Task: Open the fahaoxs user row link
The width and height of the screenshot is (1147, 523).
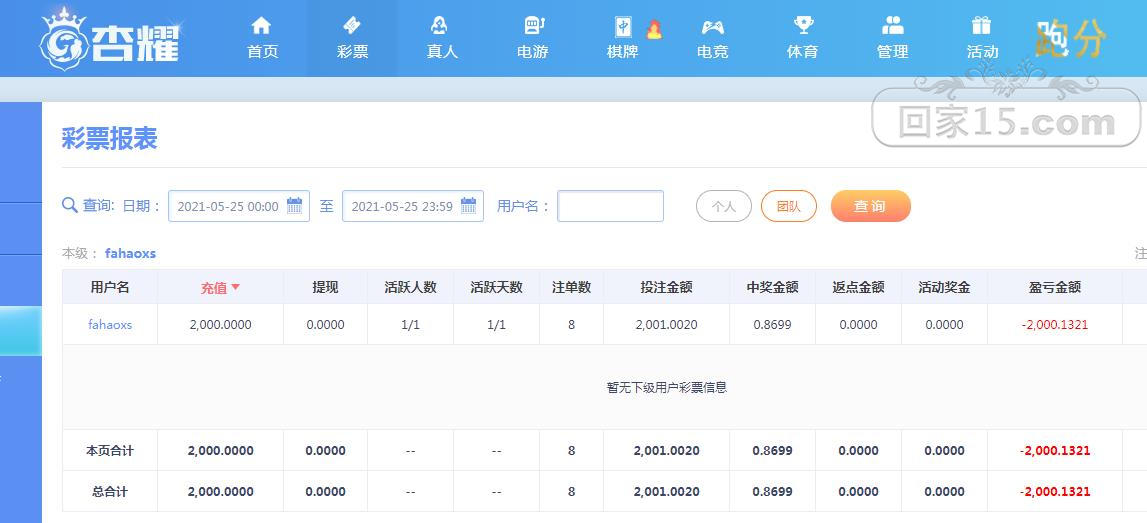Action: (x=110, y=325)
